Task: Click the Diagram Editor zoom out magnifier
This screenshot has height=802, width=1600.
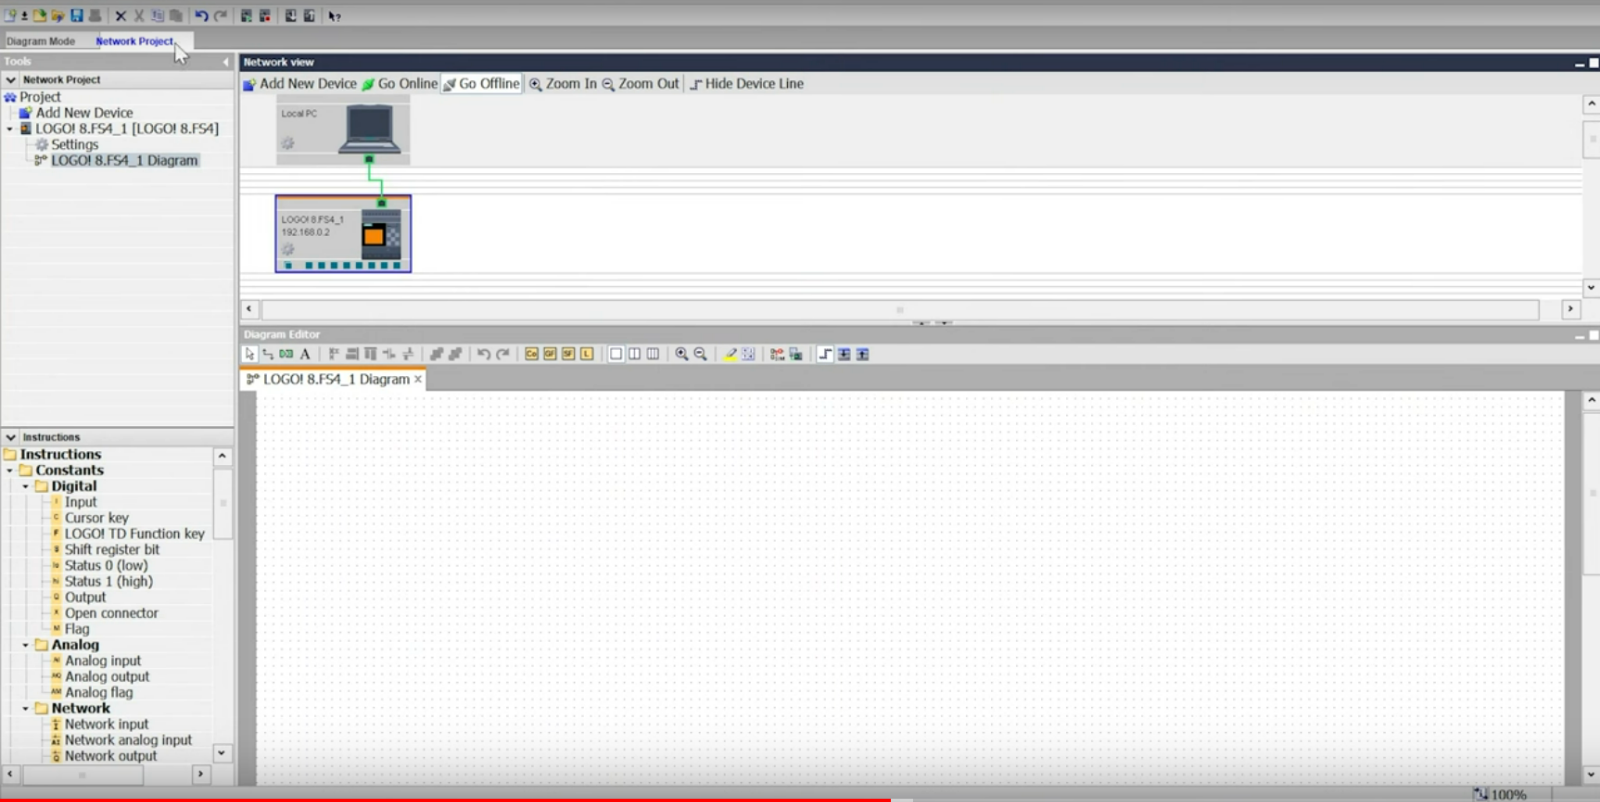Action: [700, 354]
